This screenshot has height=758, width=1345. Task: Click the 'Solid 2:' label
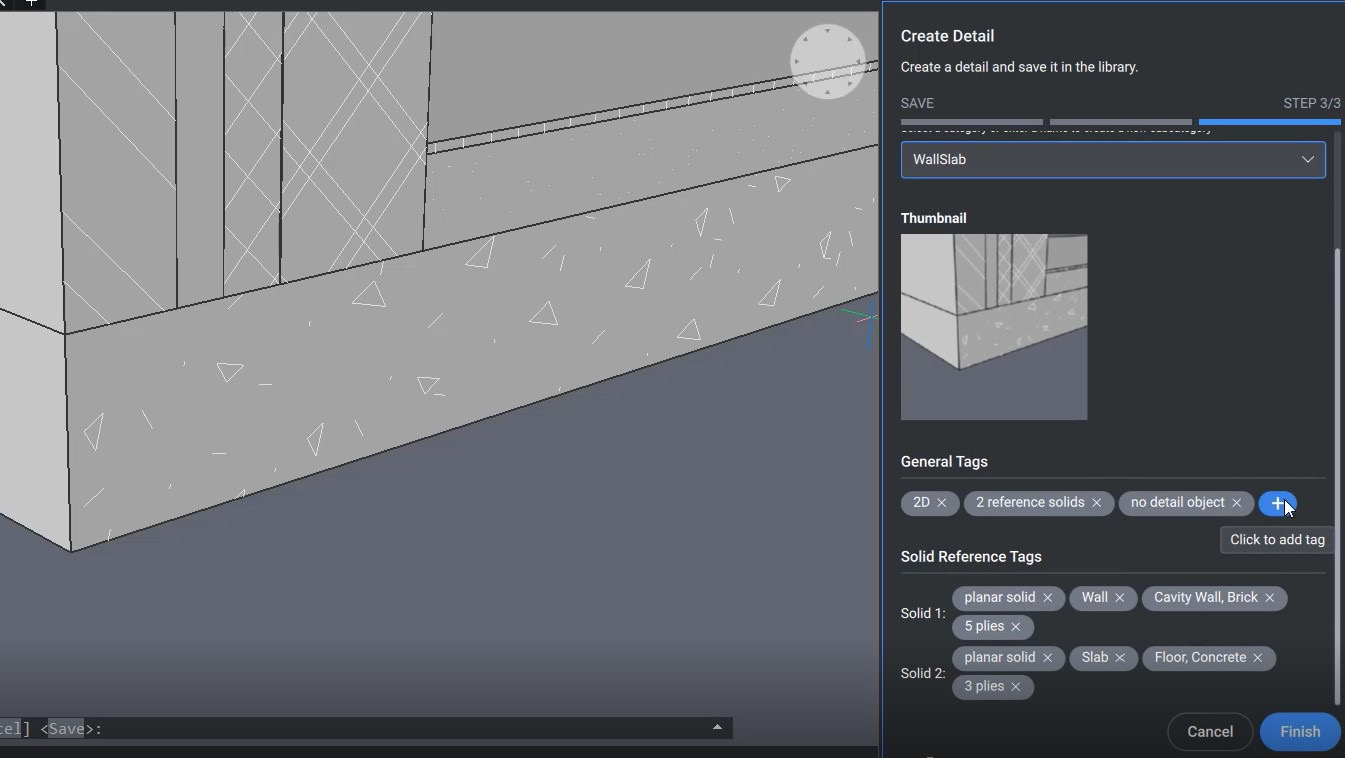click(923, 673)
